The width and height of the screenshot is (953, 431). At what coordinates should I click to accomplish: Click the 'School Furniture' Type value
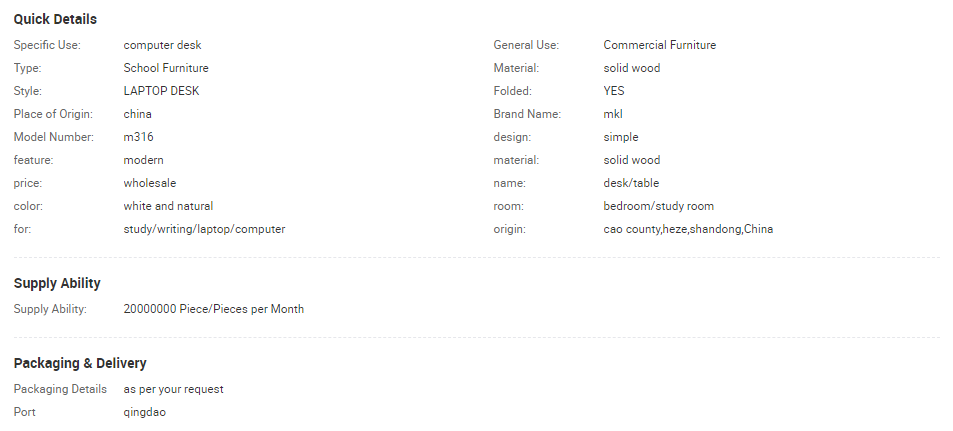point(166,68)
